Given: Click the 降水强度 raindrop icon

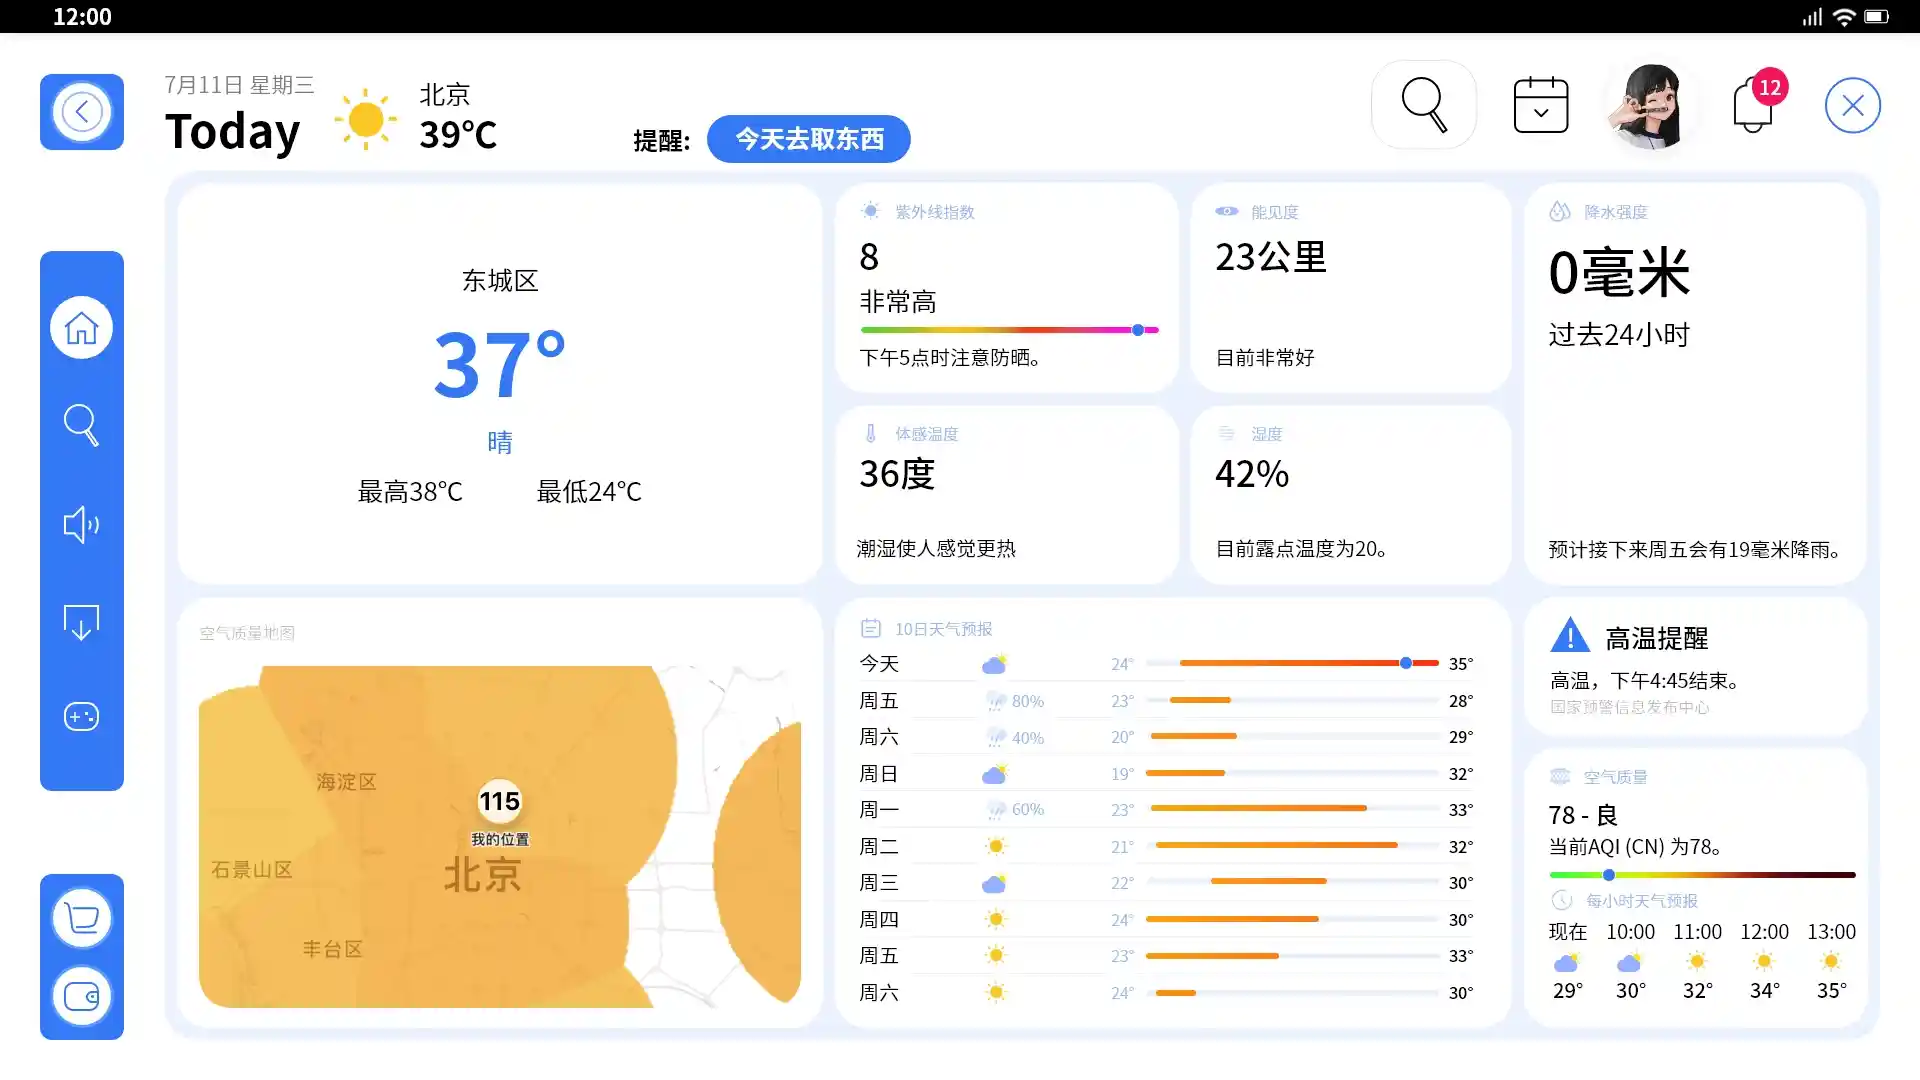Looking at the screenshot, I should (1560, 211).
